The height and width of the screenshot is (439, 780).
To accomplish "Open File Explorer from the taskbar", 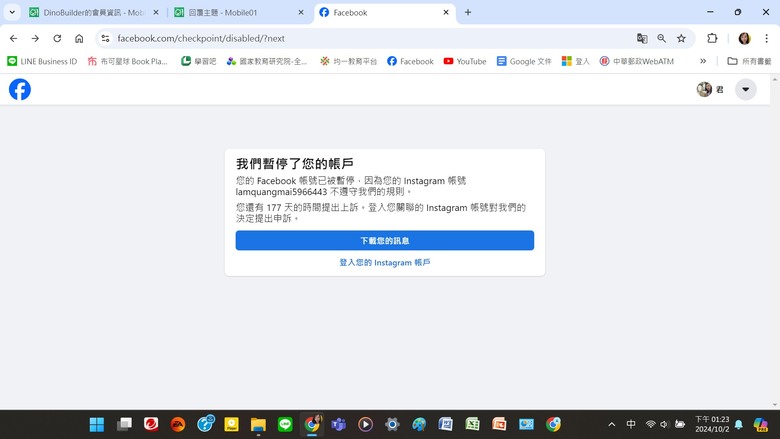I will (258, 424).
